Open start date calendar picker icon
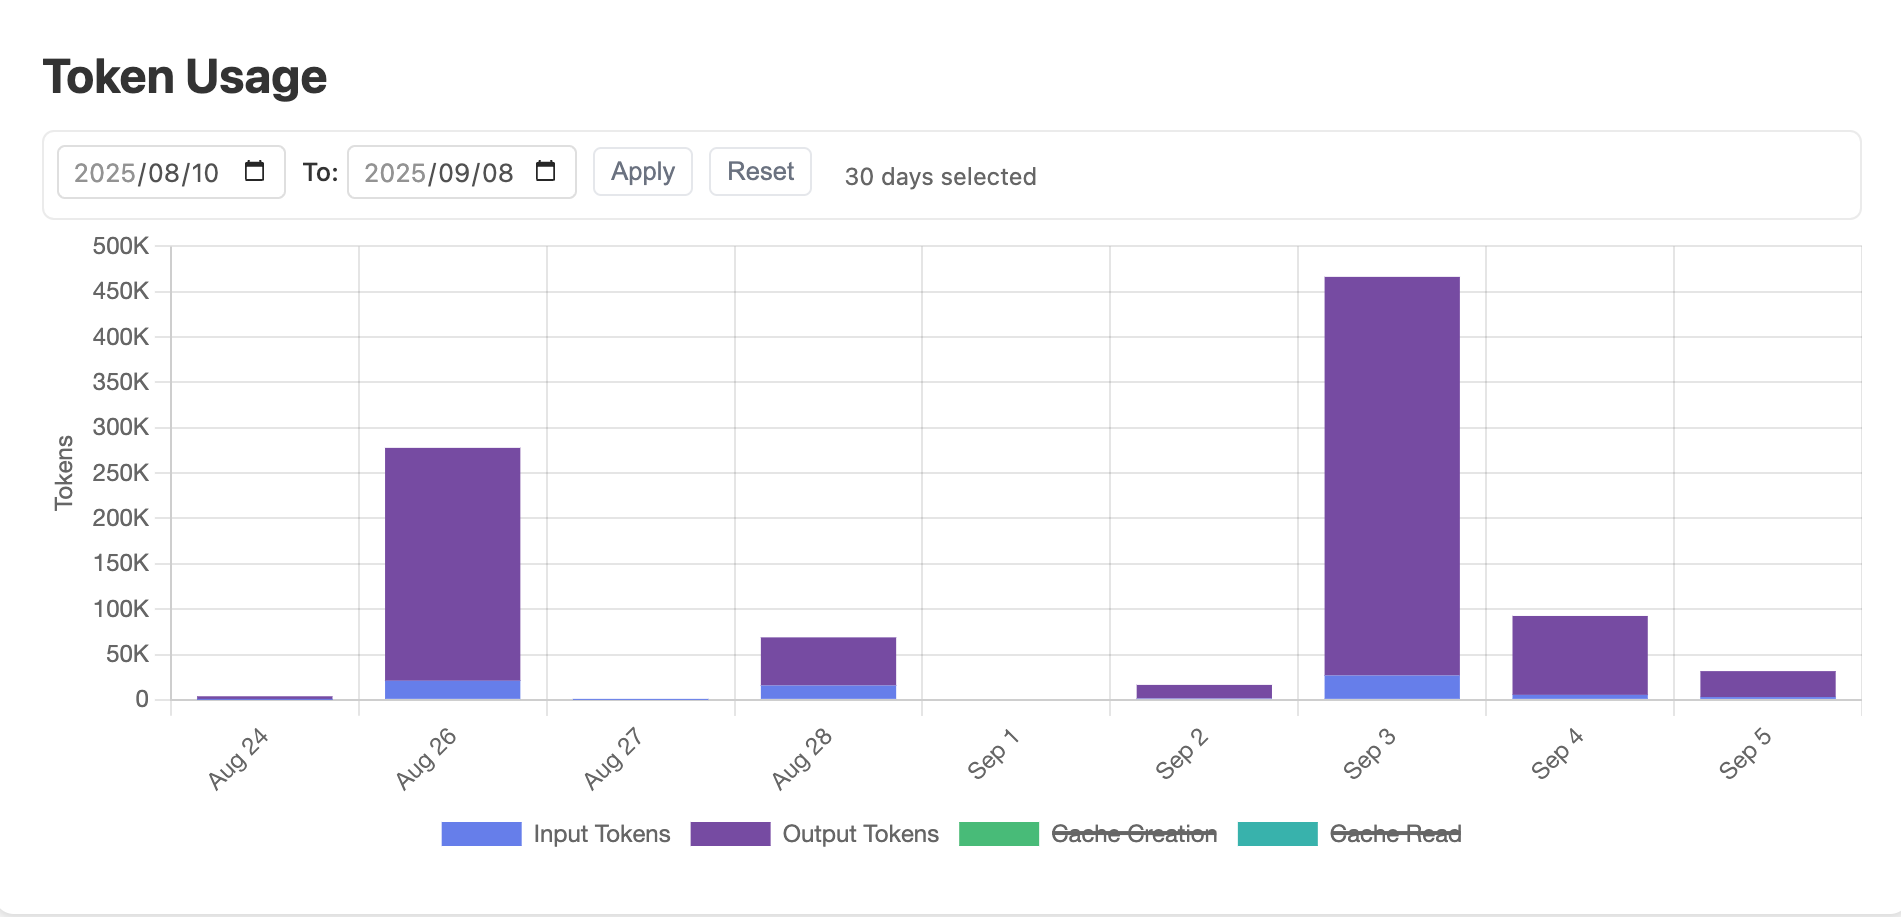1902x918 pixels. click(255, 171)
